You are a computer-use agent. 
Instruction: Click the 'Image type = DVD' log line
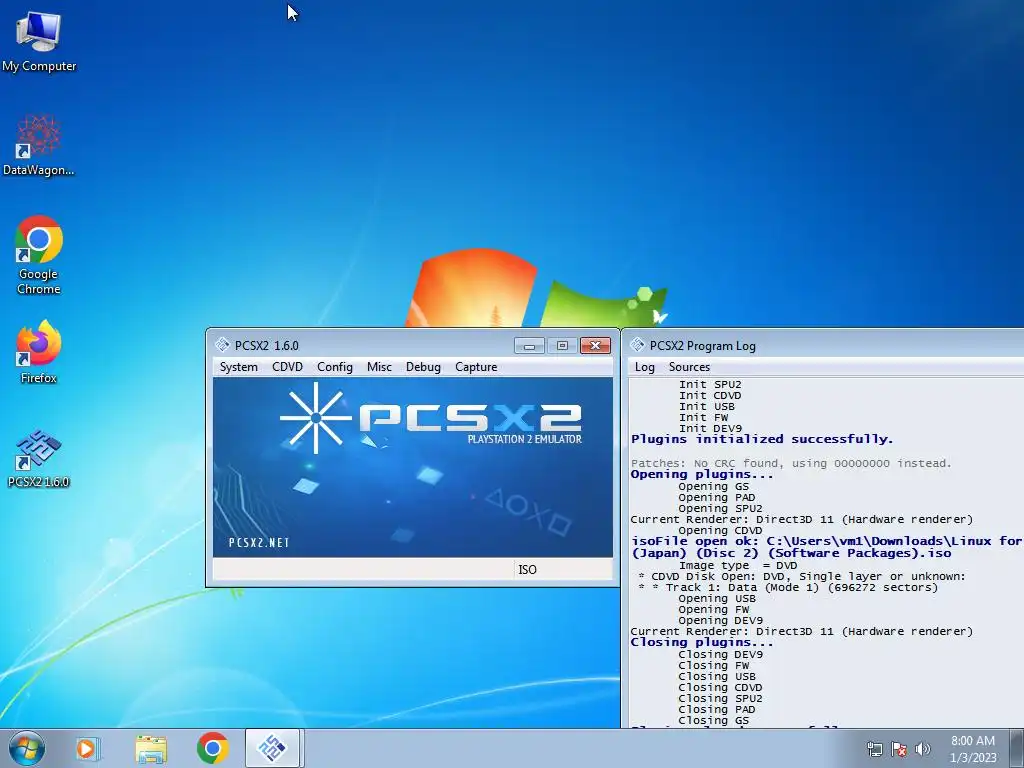738,566
